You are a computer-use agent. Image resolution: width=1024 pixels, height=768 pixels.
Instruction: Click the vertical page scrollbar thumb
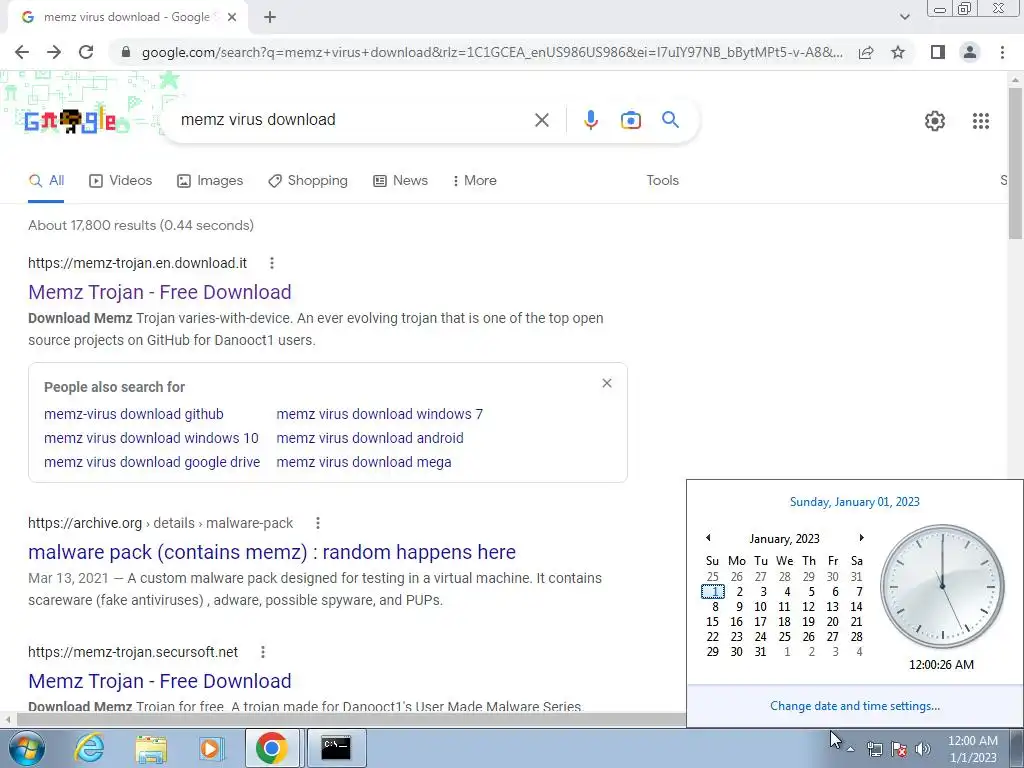1016,163
